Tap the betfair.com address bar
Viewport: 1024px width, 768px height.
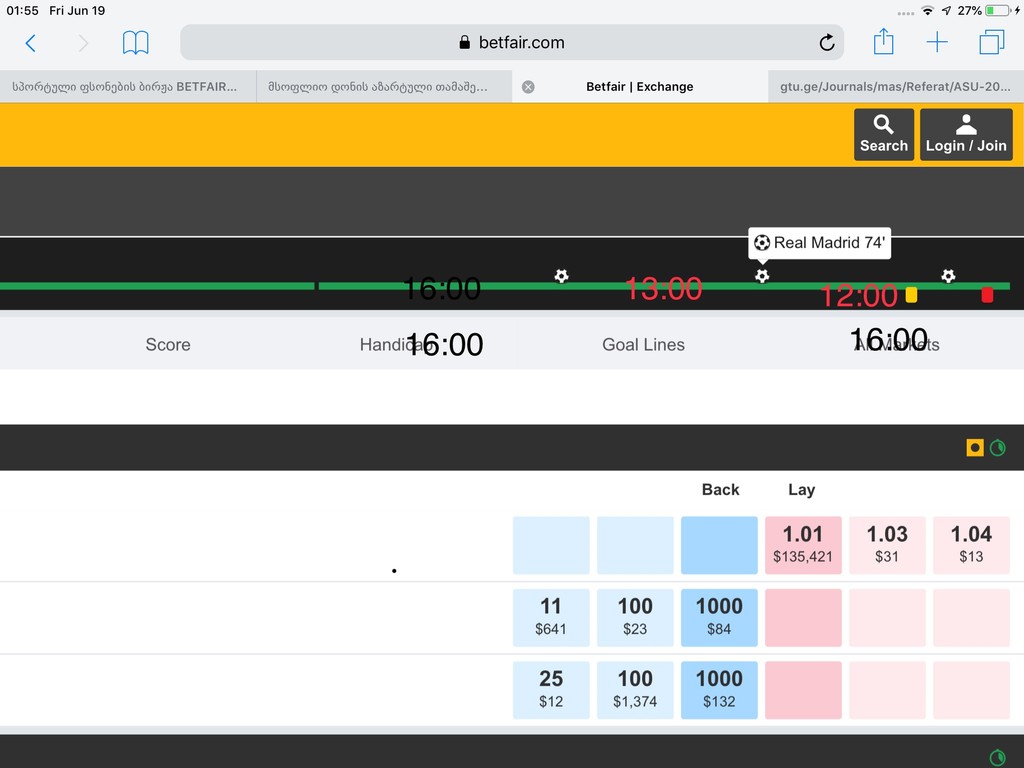click(511, 42)
